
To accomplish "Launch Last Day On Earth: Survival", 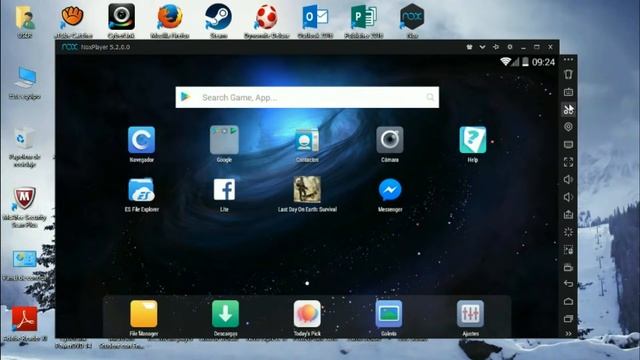I will tap(307, 189).
